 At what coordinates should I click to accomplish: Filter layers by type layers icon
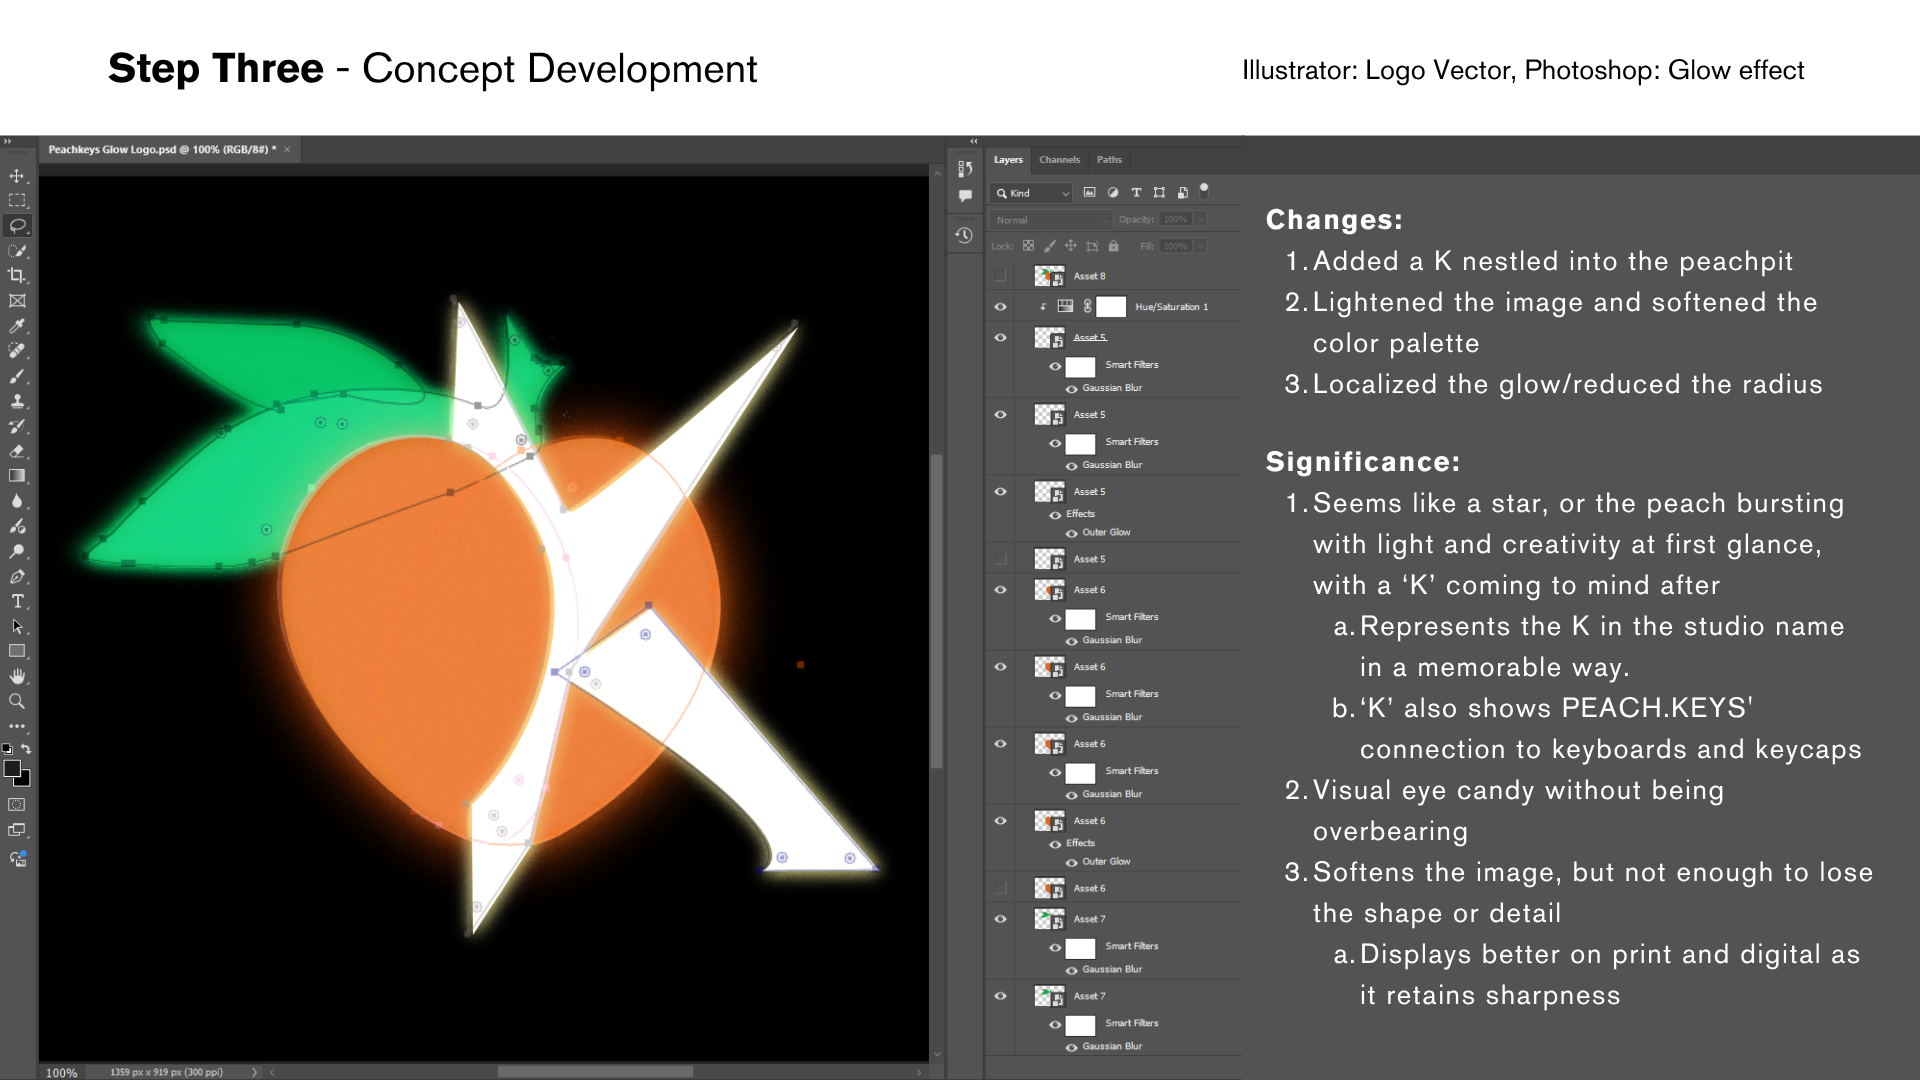click(x=1136, y=193)
